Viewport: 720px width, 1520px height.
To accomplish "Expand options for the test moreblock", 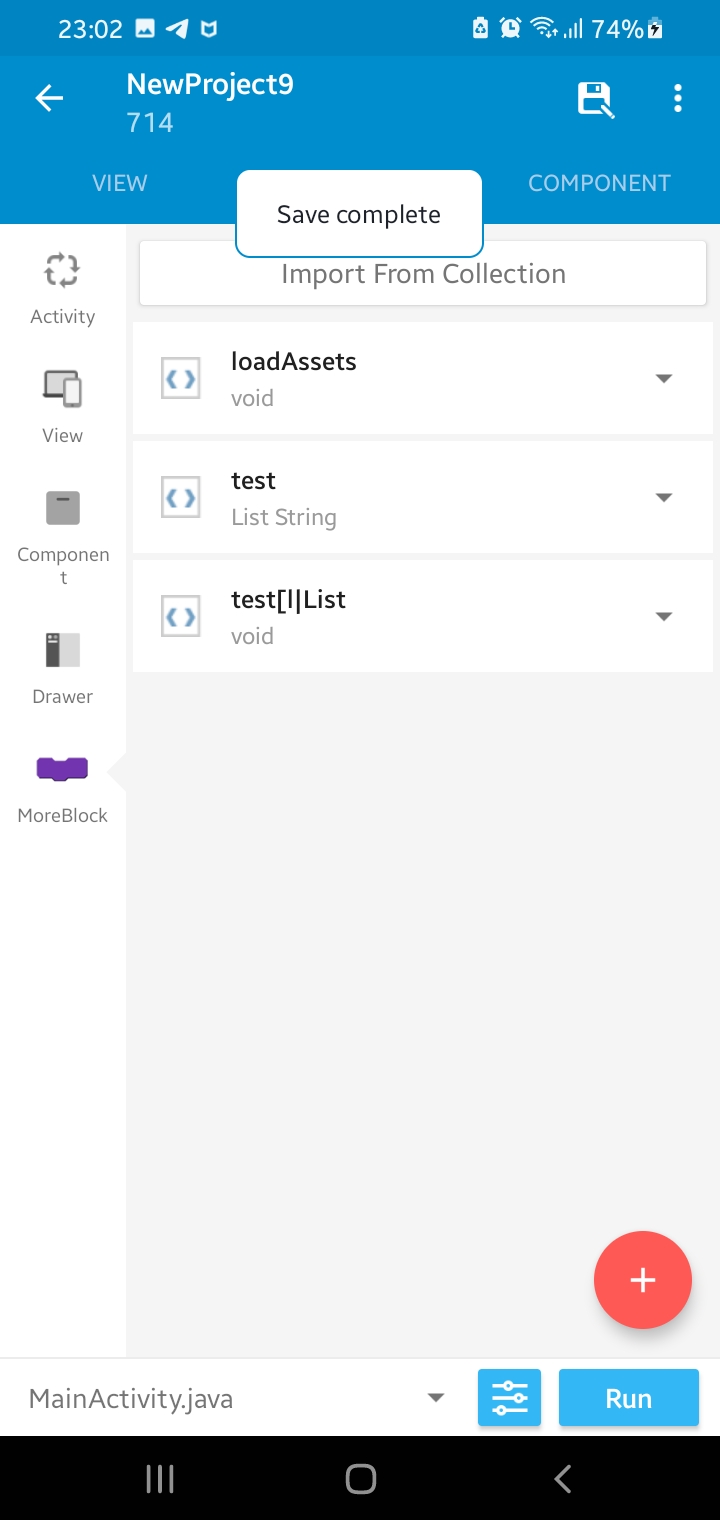I will coord(664,497).
